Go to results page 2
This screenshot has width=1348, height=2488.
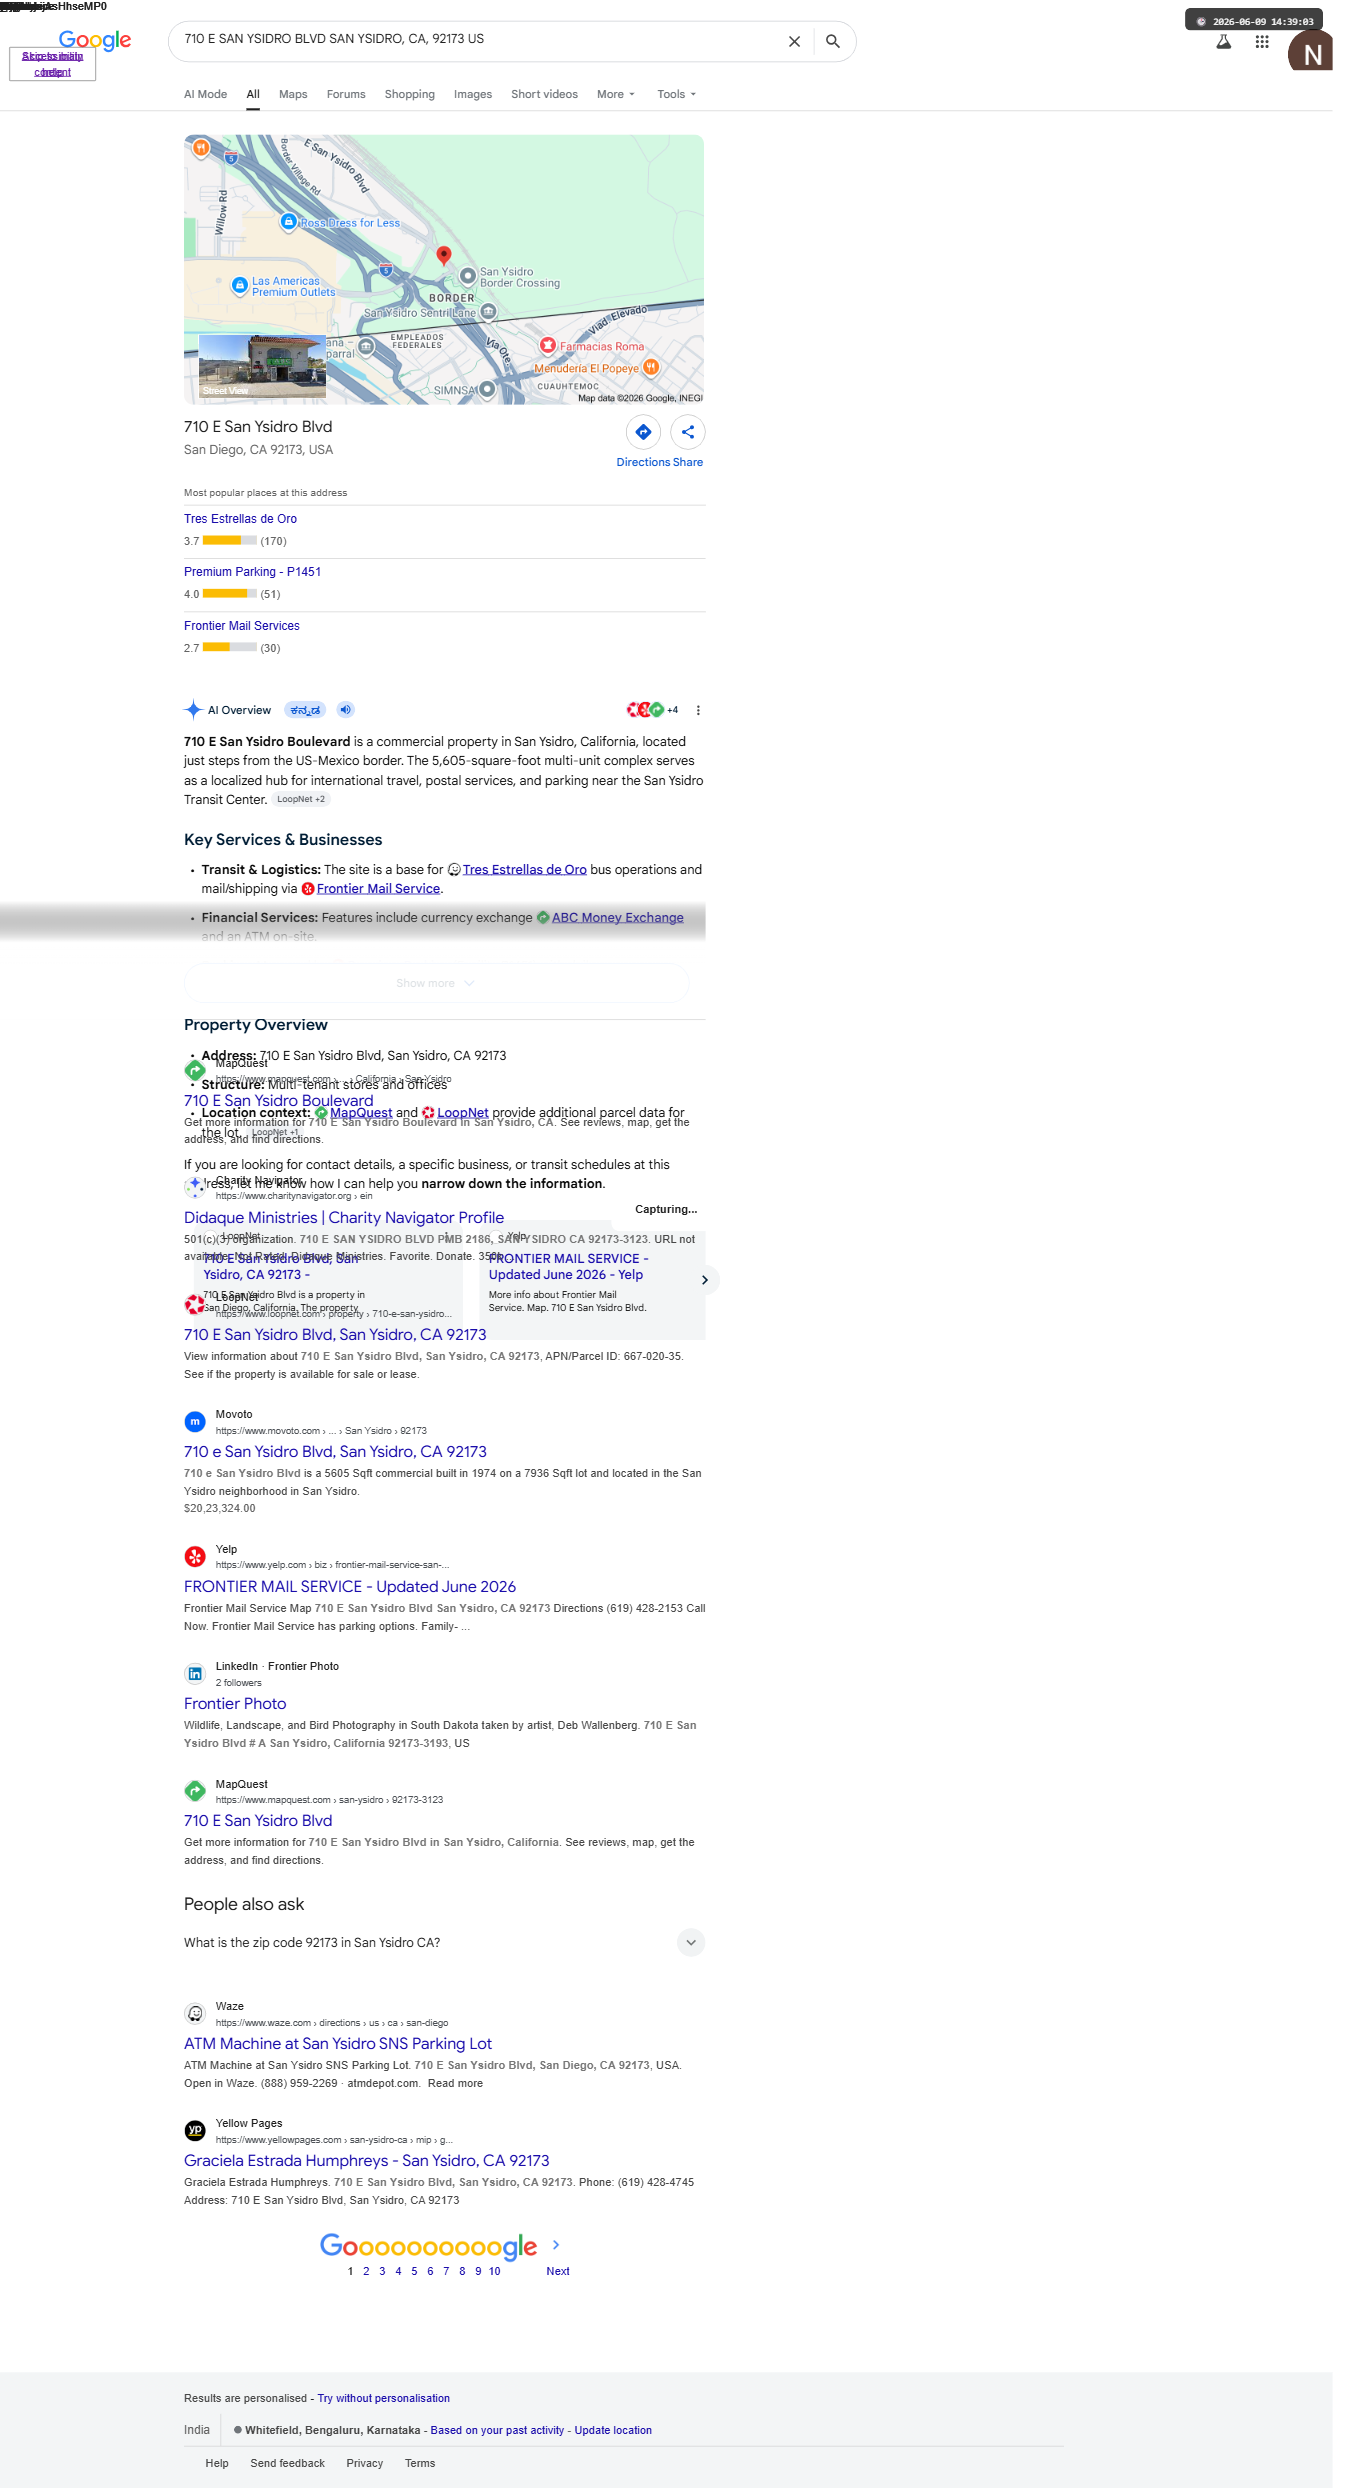[366, 2271]
